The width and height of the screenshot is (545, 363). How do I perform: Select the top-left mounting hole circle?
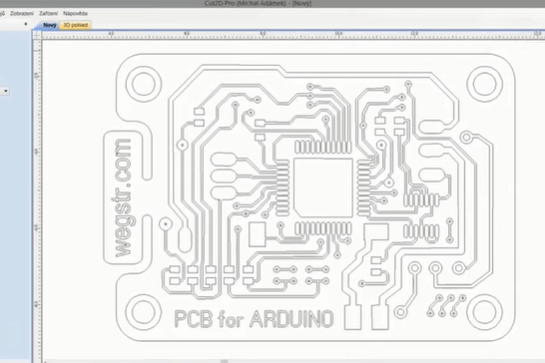(144, 84)
